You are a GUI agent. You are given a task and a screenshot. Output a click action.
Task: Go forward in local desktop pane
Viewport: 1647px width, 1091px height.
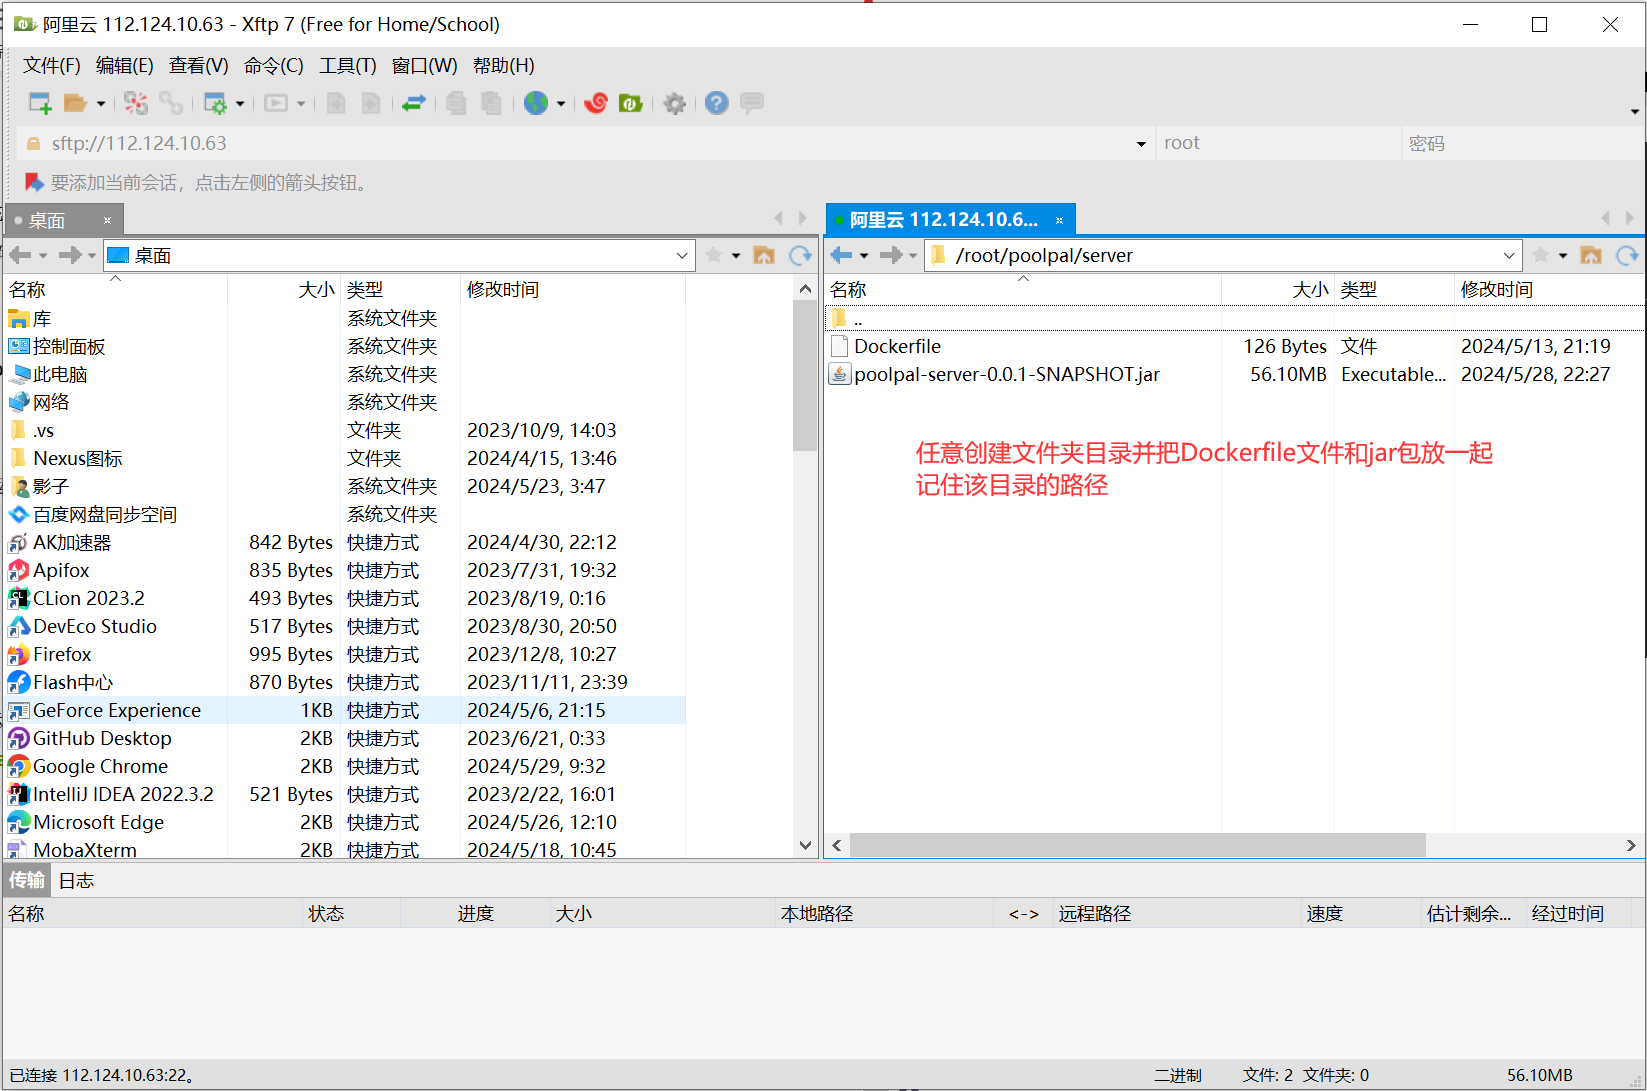[70, 255]
